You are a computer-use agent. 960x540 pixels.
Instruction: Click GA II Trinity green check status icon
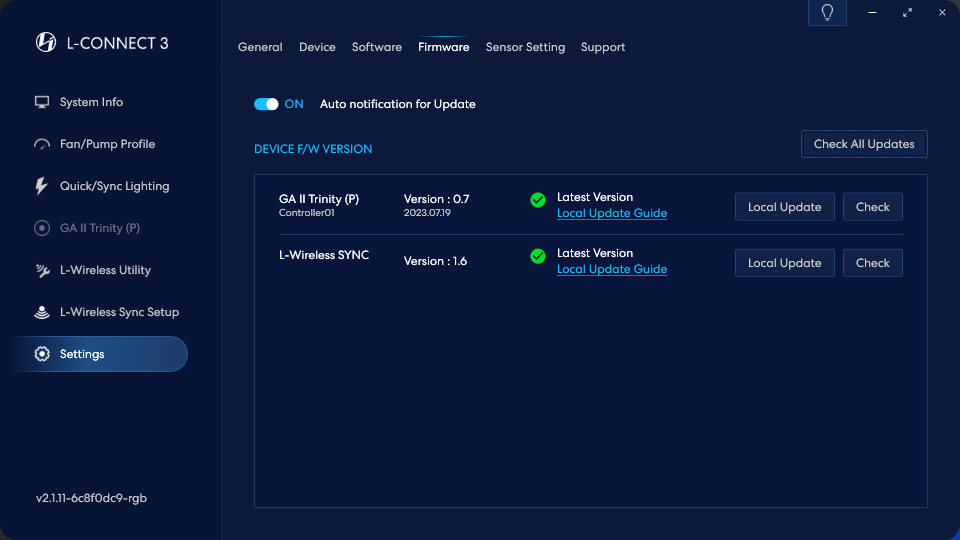pyautogui.click(x=538, y=200)
